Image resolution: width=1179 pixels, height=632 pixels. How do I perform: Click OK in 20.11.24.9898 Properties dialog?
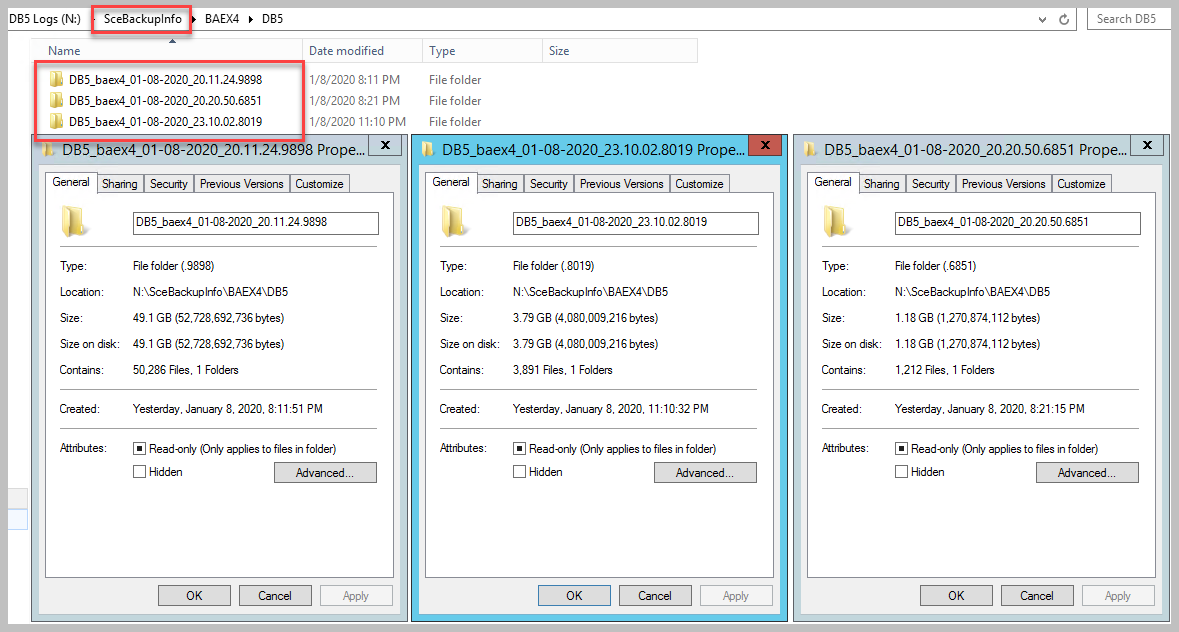click(x=194, y=596)
